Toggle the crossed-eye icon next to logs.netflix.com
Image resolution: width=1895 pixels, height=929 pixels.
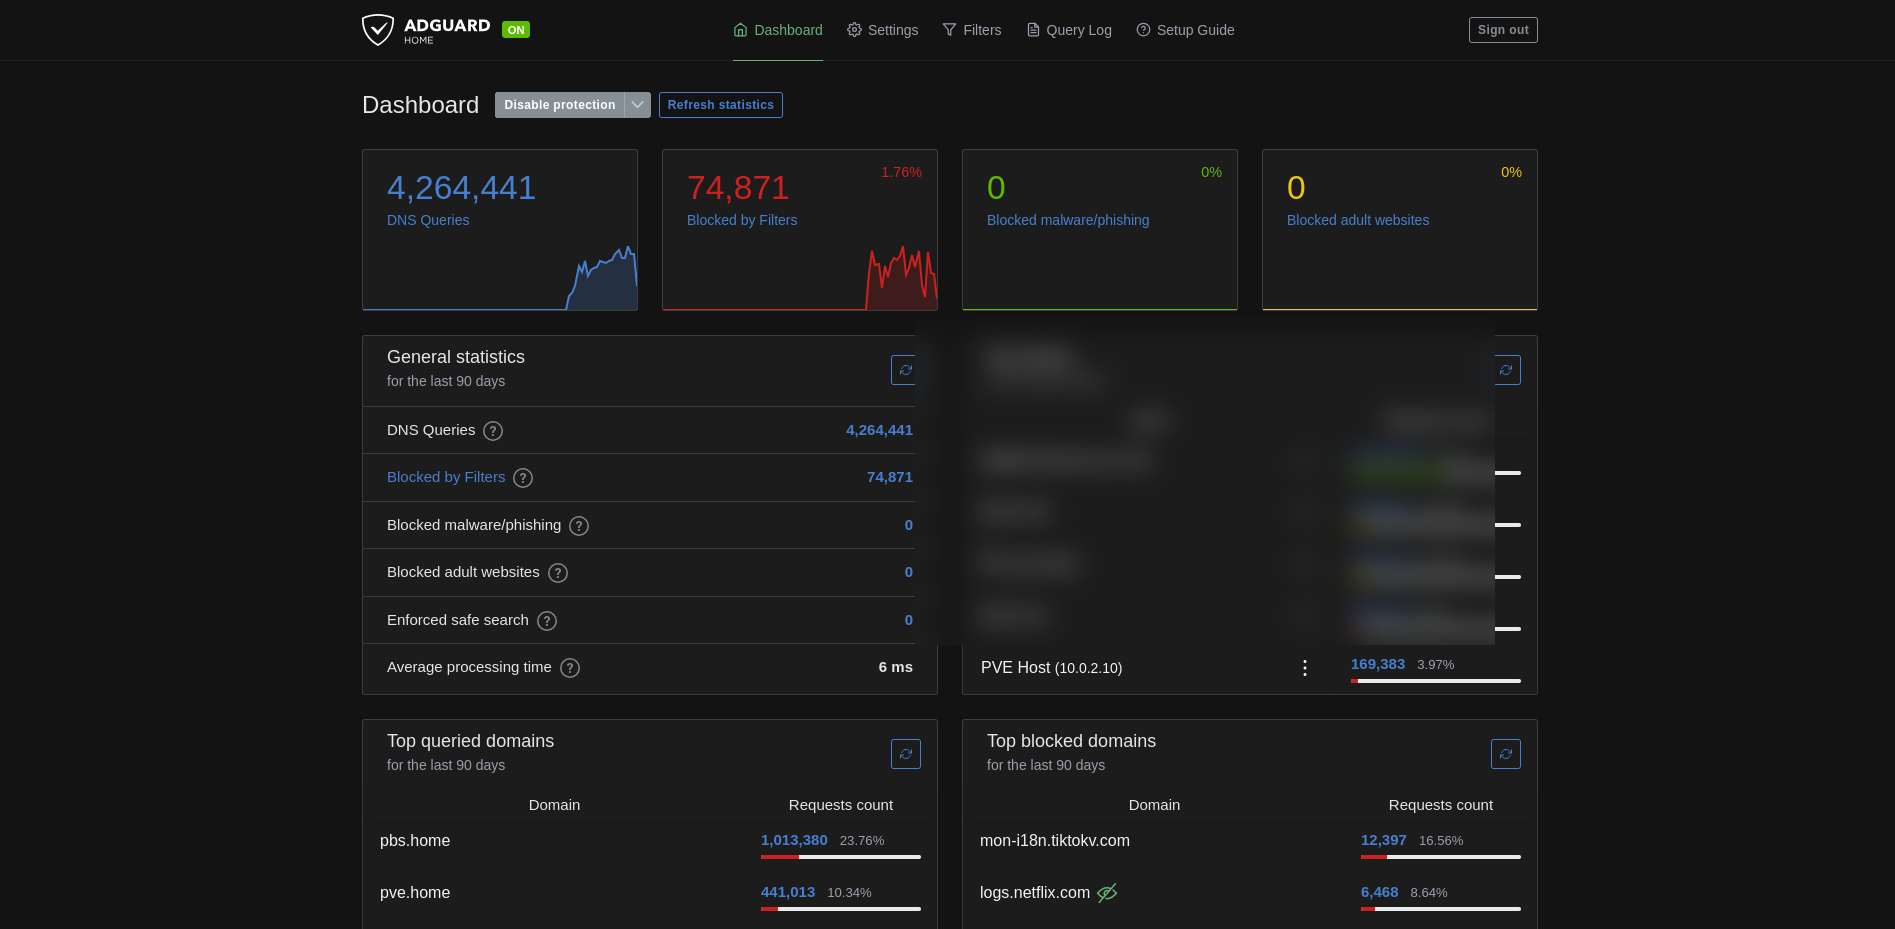(1107, 893)
